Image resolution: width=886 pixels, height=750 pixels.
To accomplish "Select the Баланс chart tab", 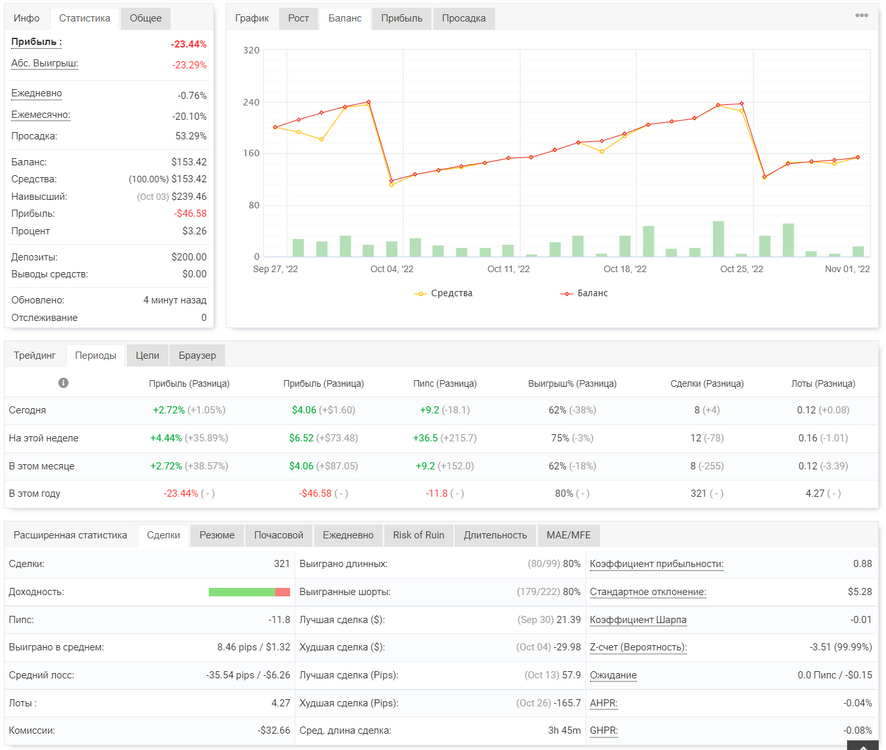I will pyautogui.click(x=345, y=18).
